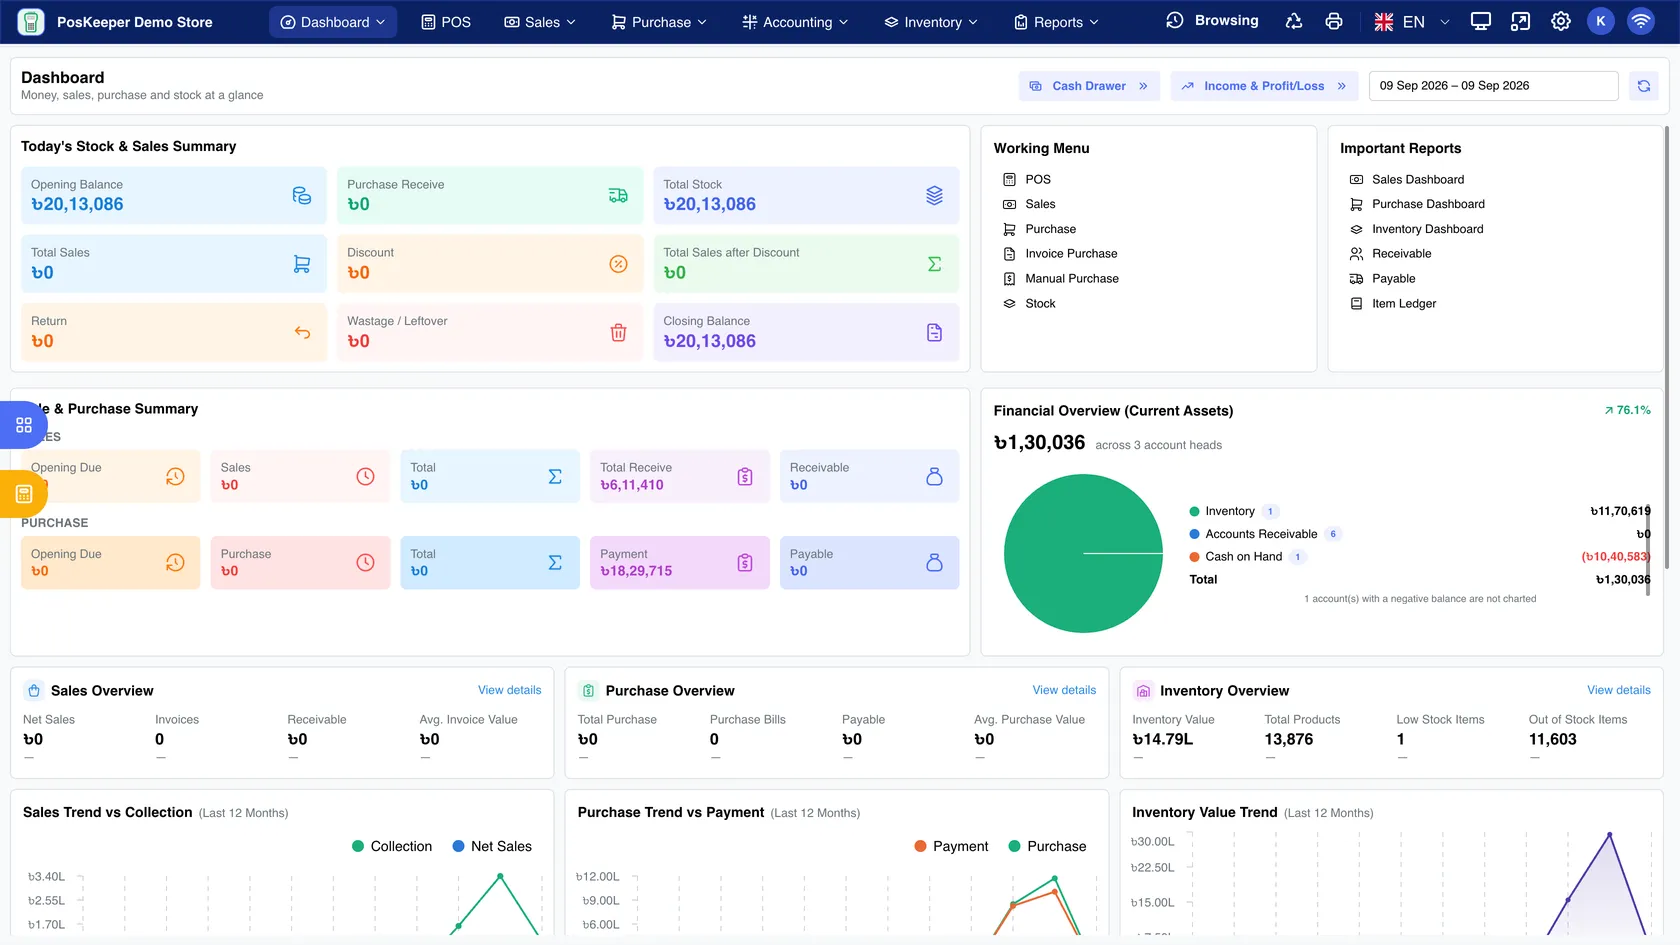Viewport: 1680px width, 945px height.
Task: Click the Income & Profit/Loss button
Action: (1264, 86)
